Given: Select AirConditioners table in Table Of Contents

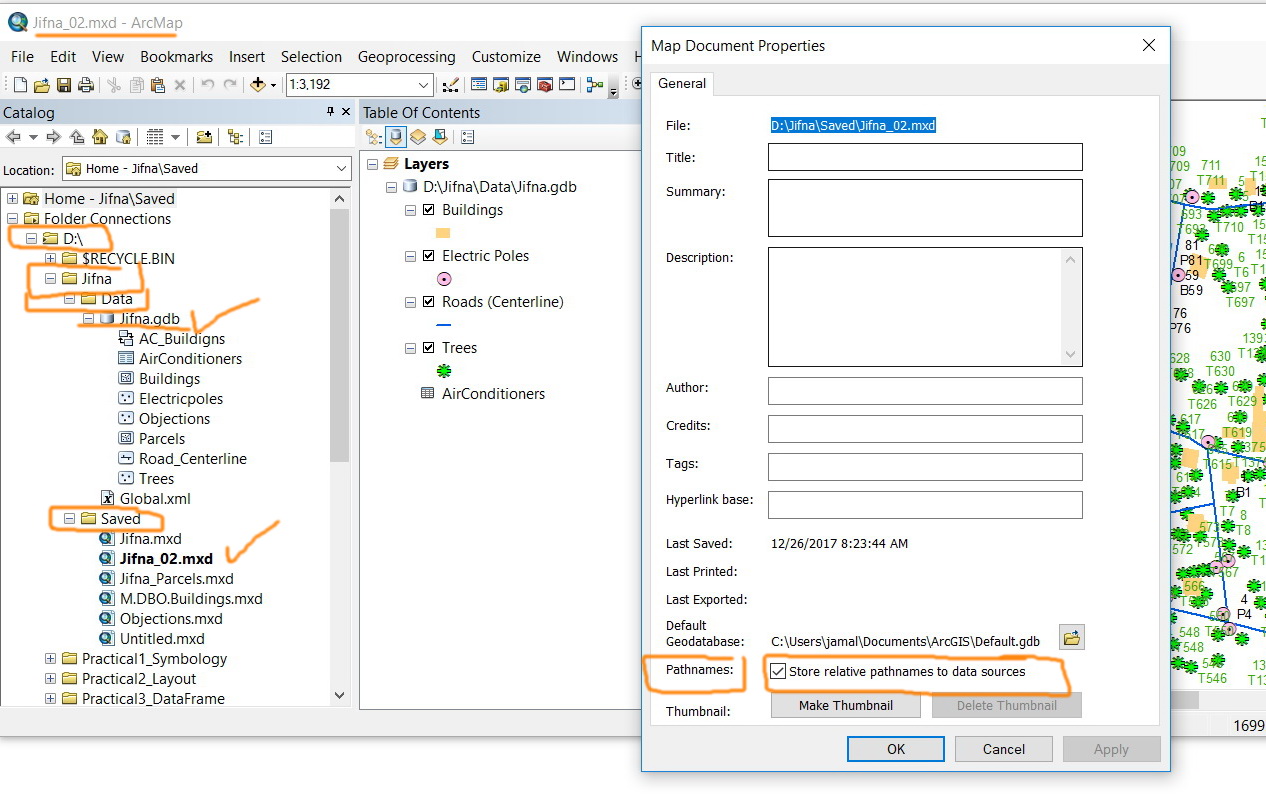Looking at the screenshot, I should [494, 394].
